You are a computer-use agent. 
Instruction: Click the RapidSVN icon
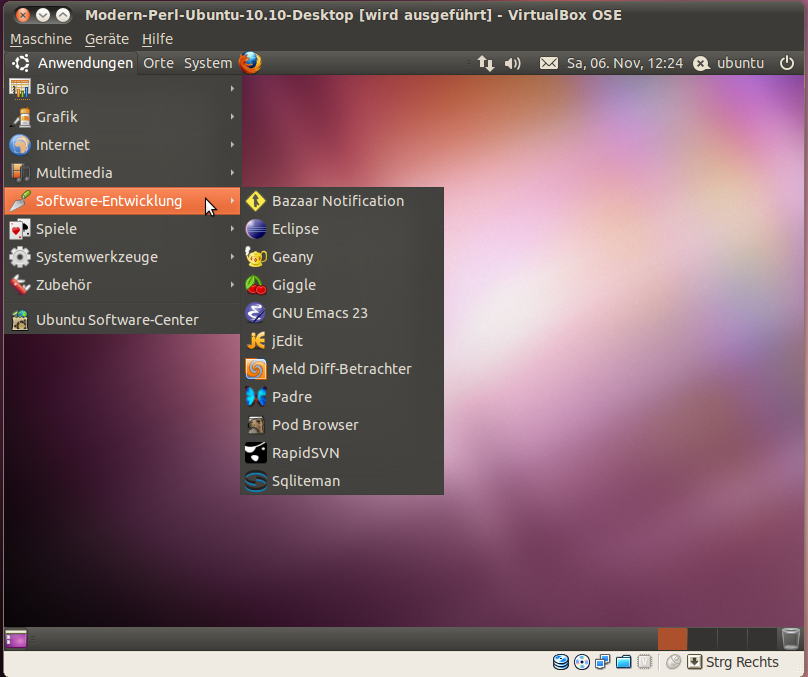point(256,453)
